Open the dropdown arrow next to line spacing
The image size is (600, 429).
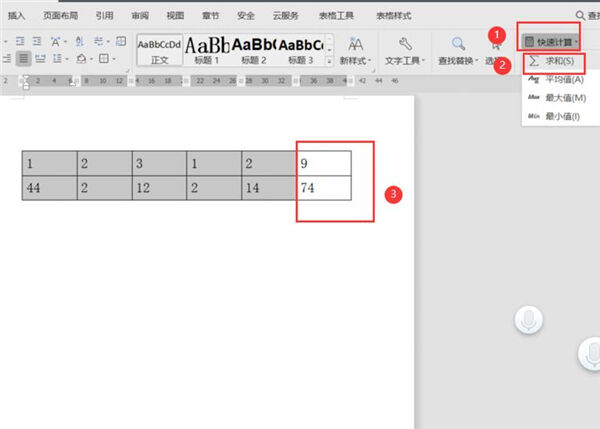pyautogui.click(x=67, y=59)
